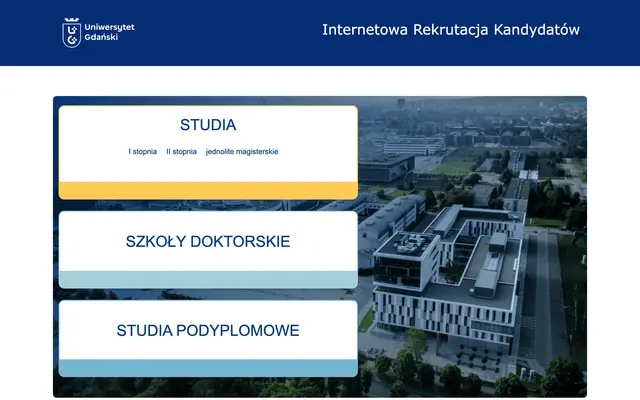Select the II stopnia link
The height and width of the screenshot is (400, 640).
point(181,151)
